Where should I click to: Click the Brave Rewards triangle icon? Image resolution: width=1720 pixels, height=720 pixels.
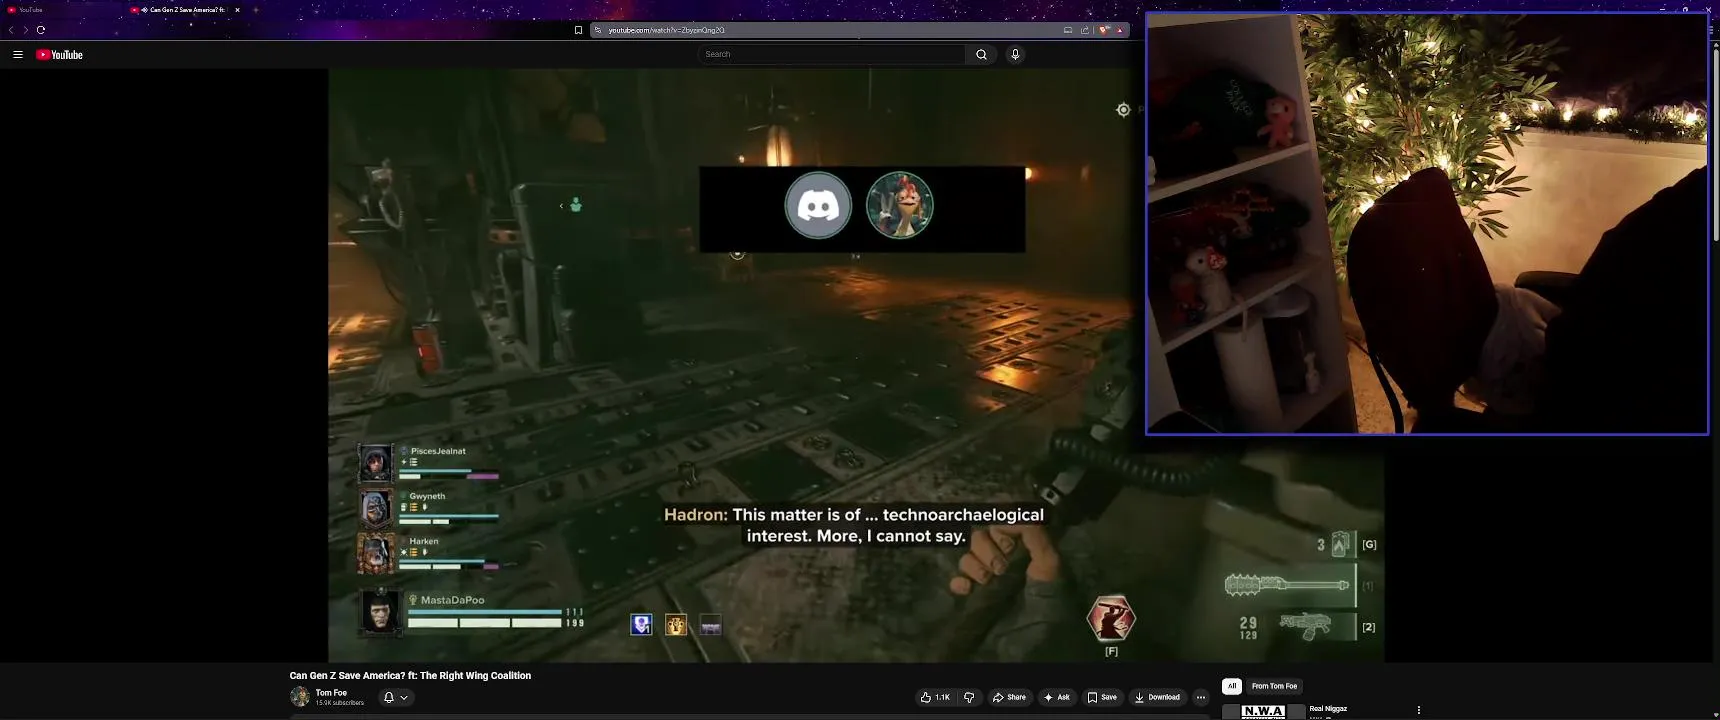click(1120, 30)
